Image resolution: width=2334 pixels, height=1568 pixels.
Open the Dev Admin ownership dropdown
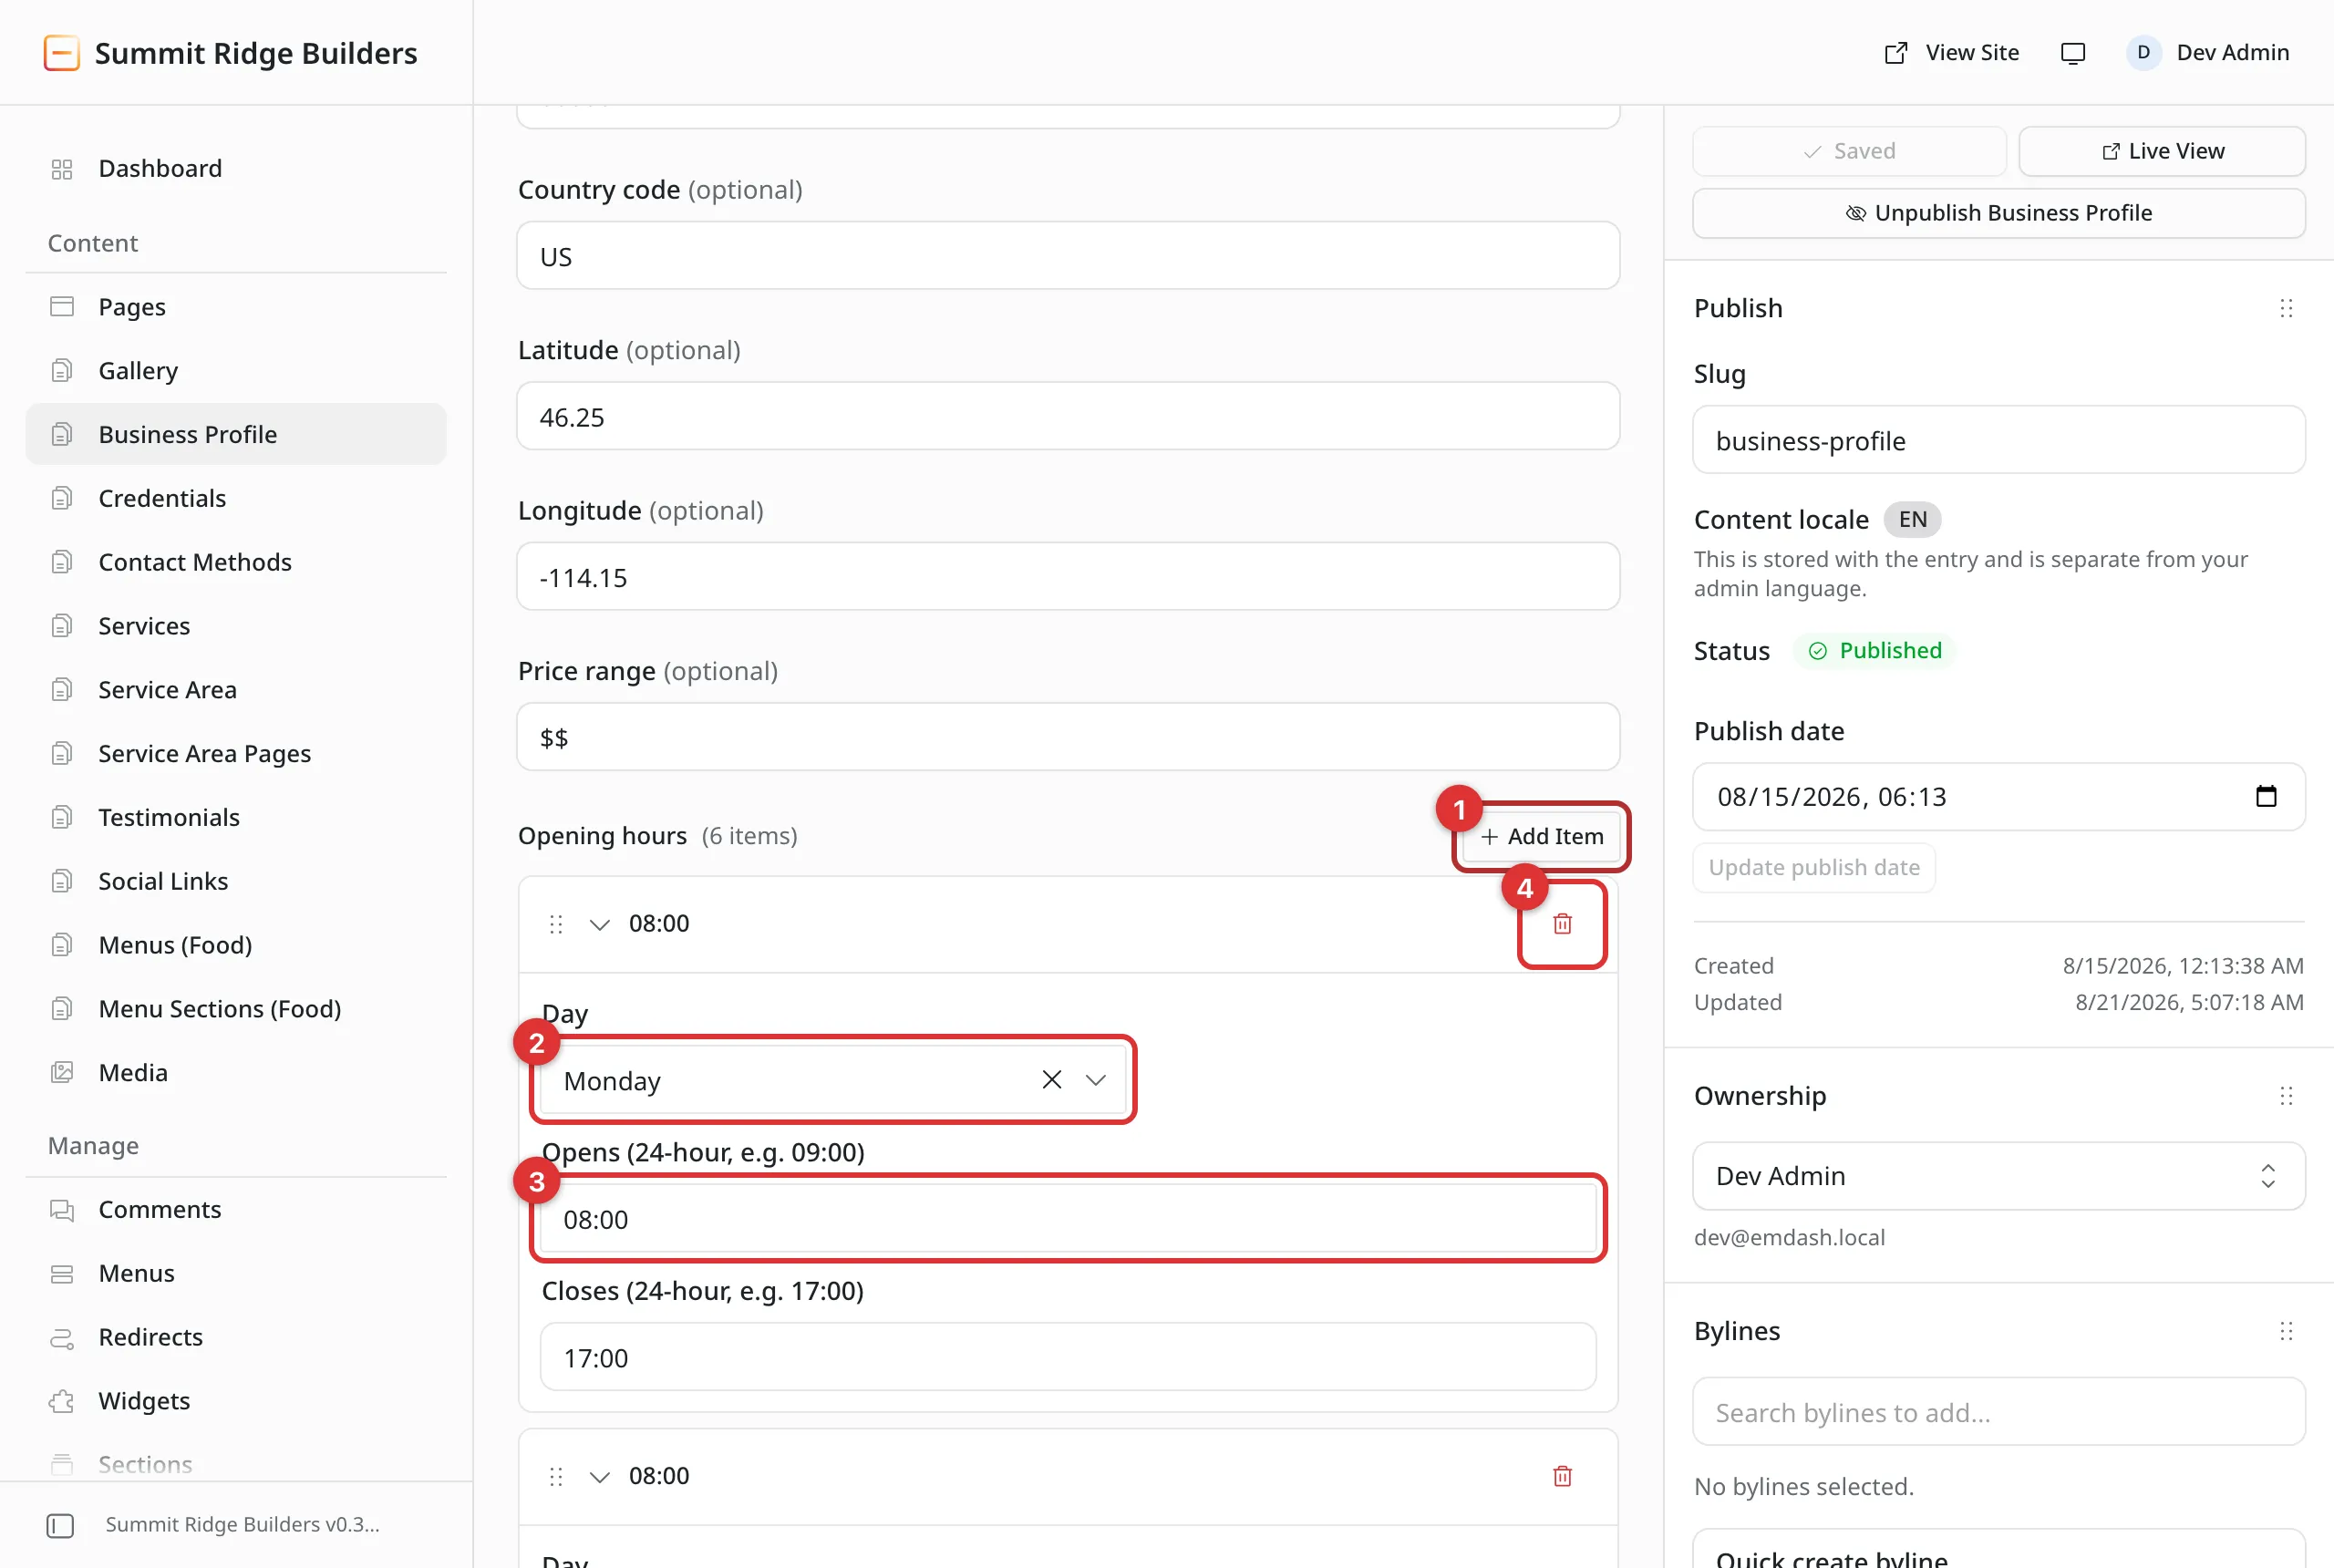1999,1176
